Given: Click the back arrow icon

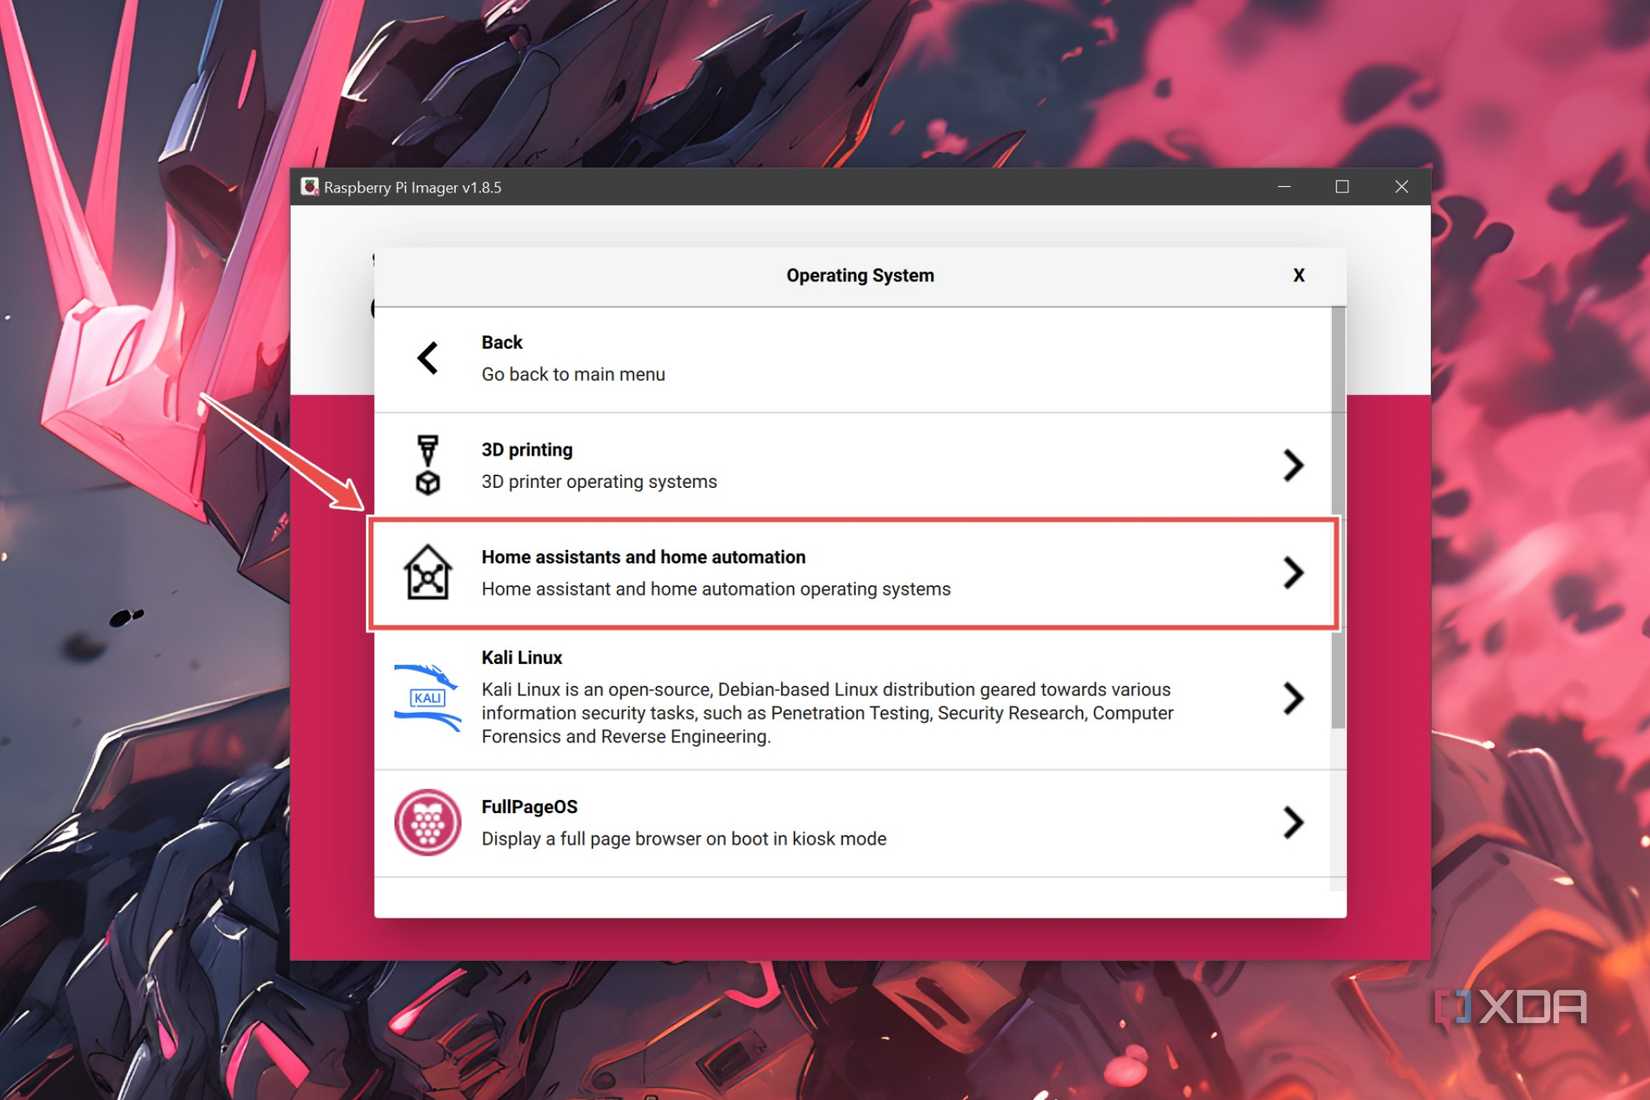Looking at the screenshot, I should [x=428, y=358].
